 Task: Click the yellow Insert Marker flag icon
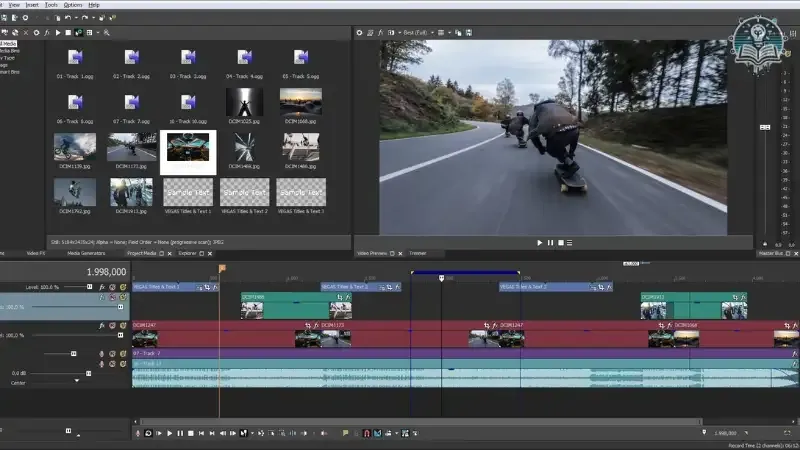click(x=345, y=433)
